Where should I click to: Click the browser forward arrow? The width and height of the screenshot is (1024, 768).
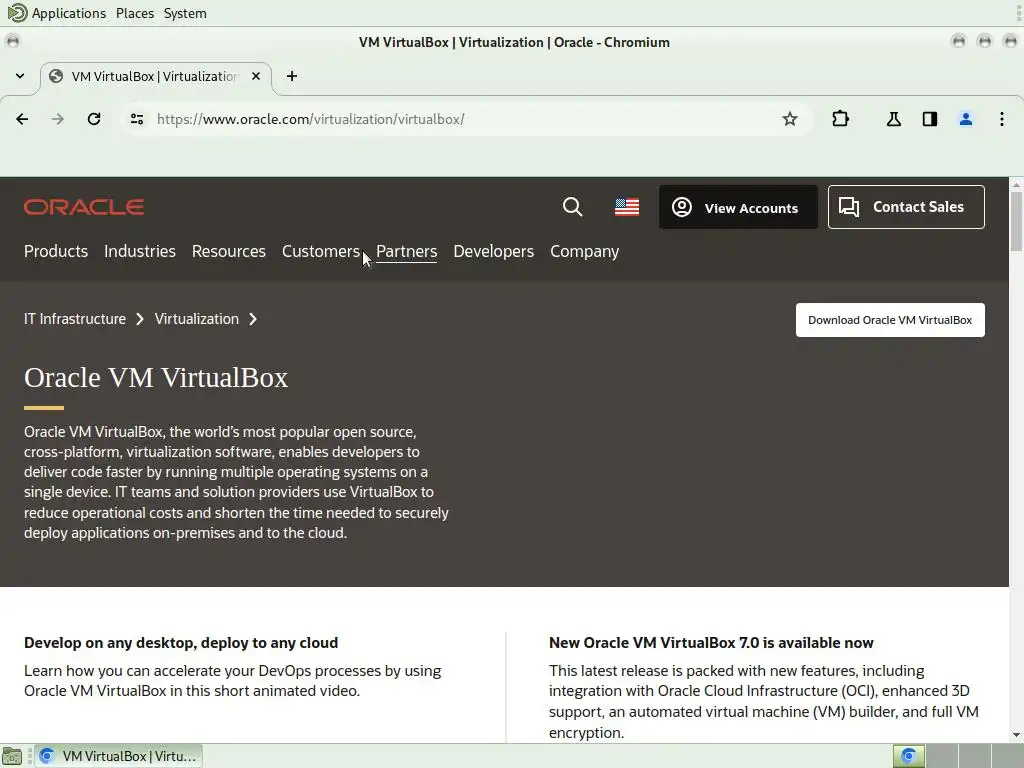(57, 119)
